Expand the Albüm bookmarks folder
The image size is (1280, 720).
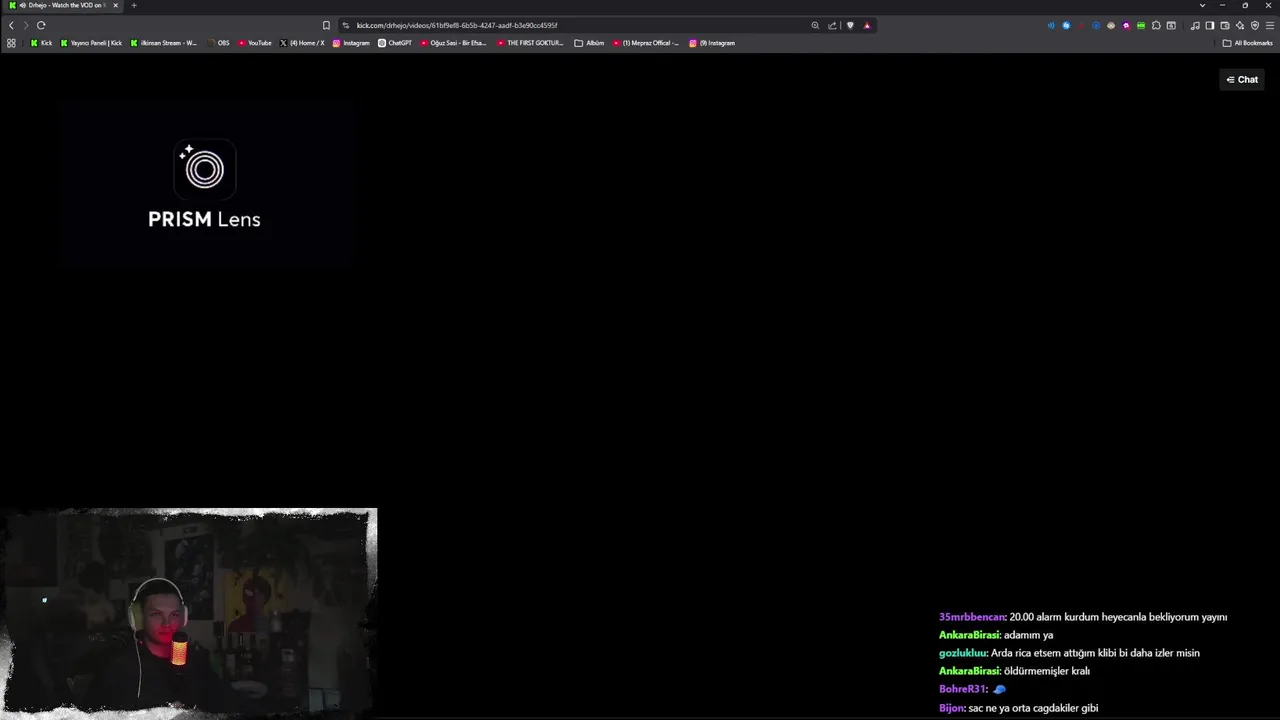tap(589, 43)
